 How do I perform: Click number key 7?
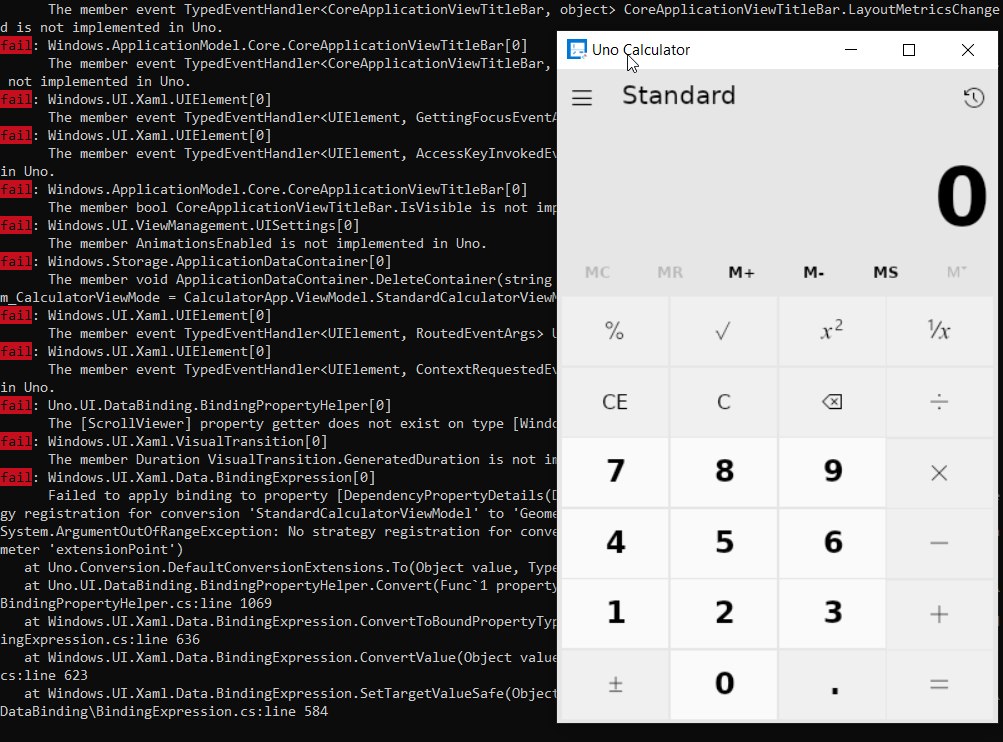(x=615, y=473)
